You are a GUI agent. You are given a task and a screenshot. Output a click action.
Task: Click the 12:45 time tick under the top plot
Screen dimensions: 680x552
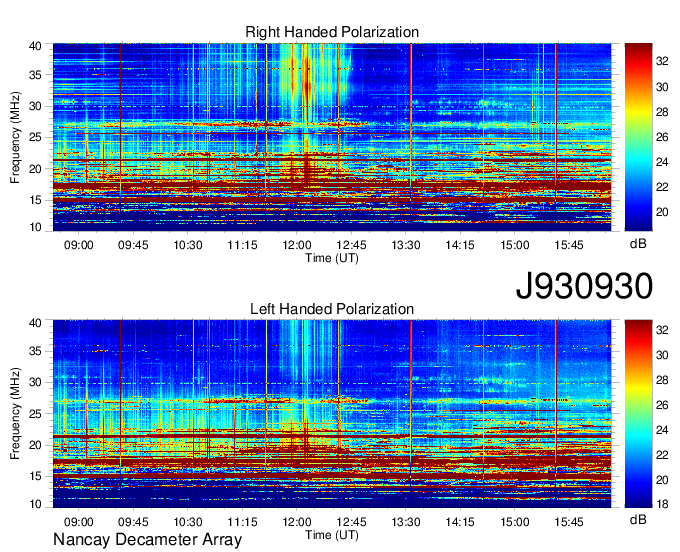point(351,245)
